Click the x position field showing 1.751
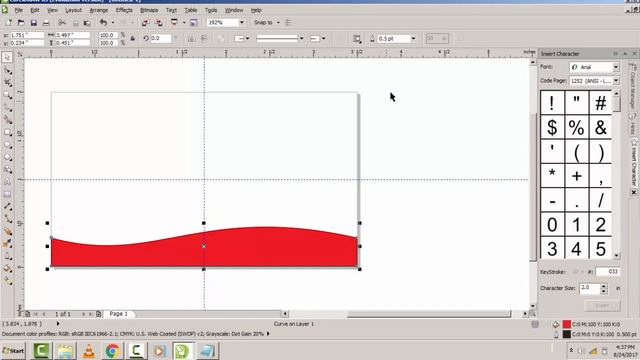Image resolution: width=640 pixels, height=360 pixels. pos(27,35)
